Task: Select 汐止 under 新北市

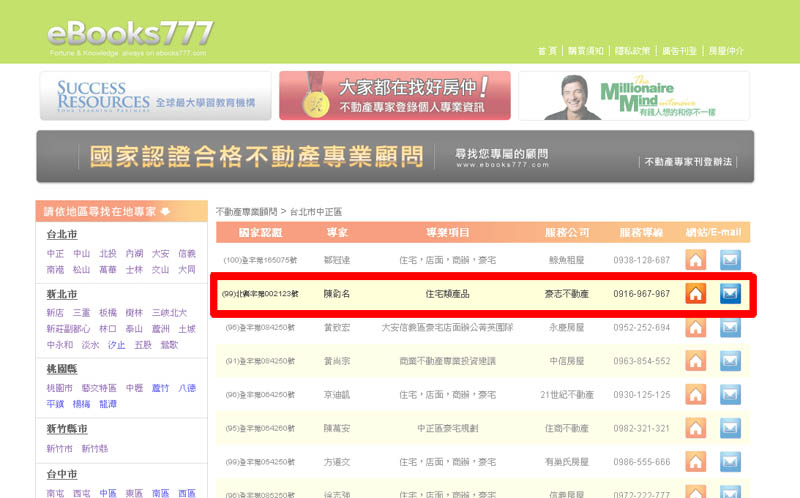Action: [116, 345]
